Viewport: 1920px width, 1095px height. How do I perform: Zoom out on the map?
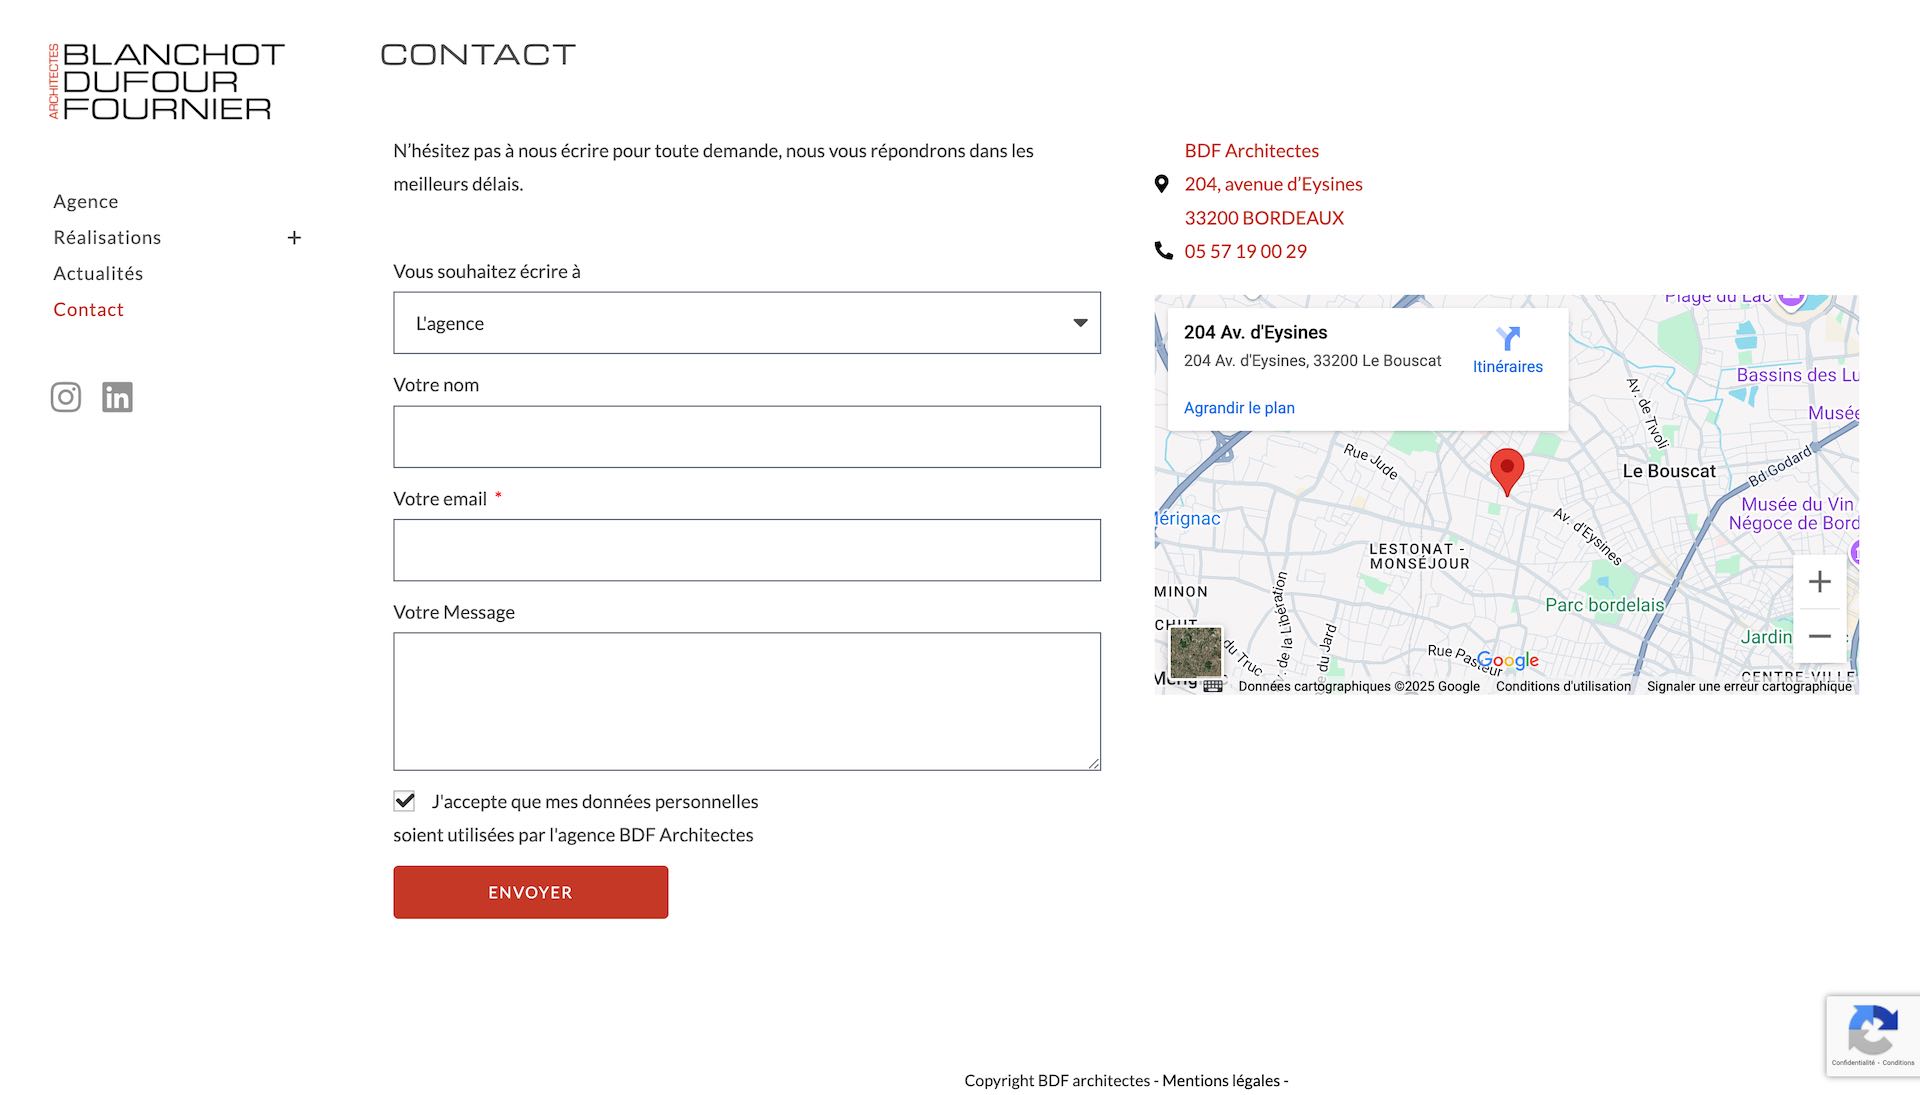pyautogui.click(x=1819, y=636)
